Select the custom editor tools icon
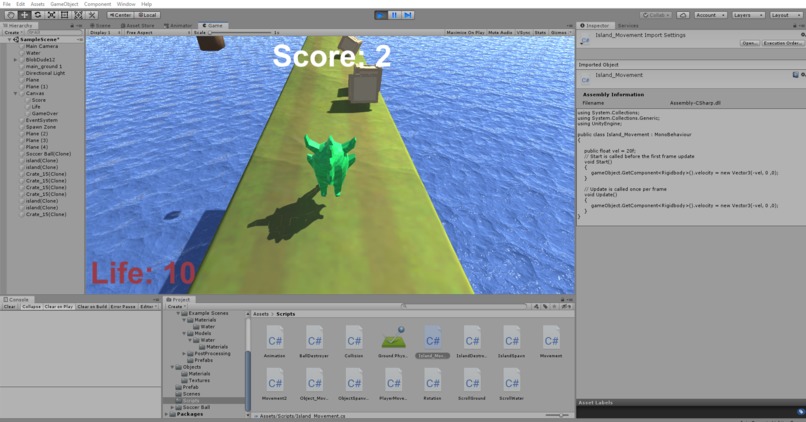806x422 pixels. (x=91, y=15)
